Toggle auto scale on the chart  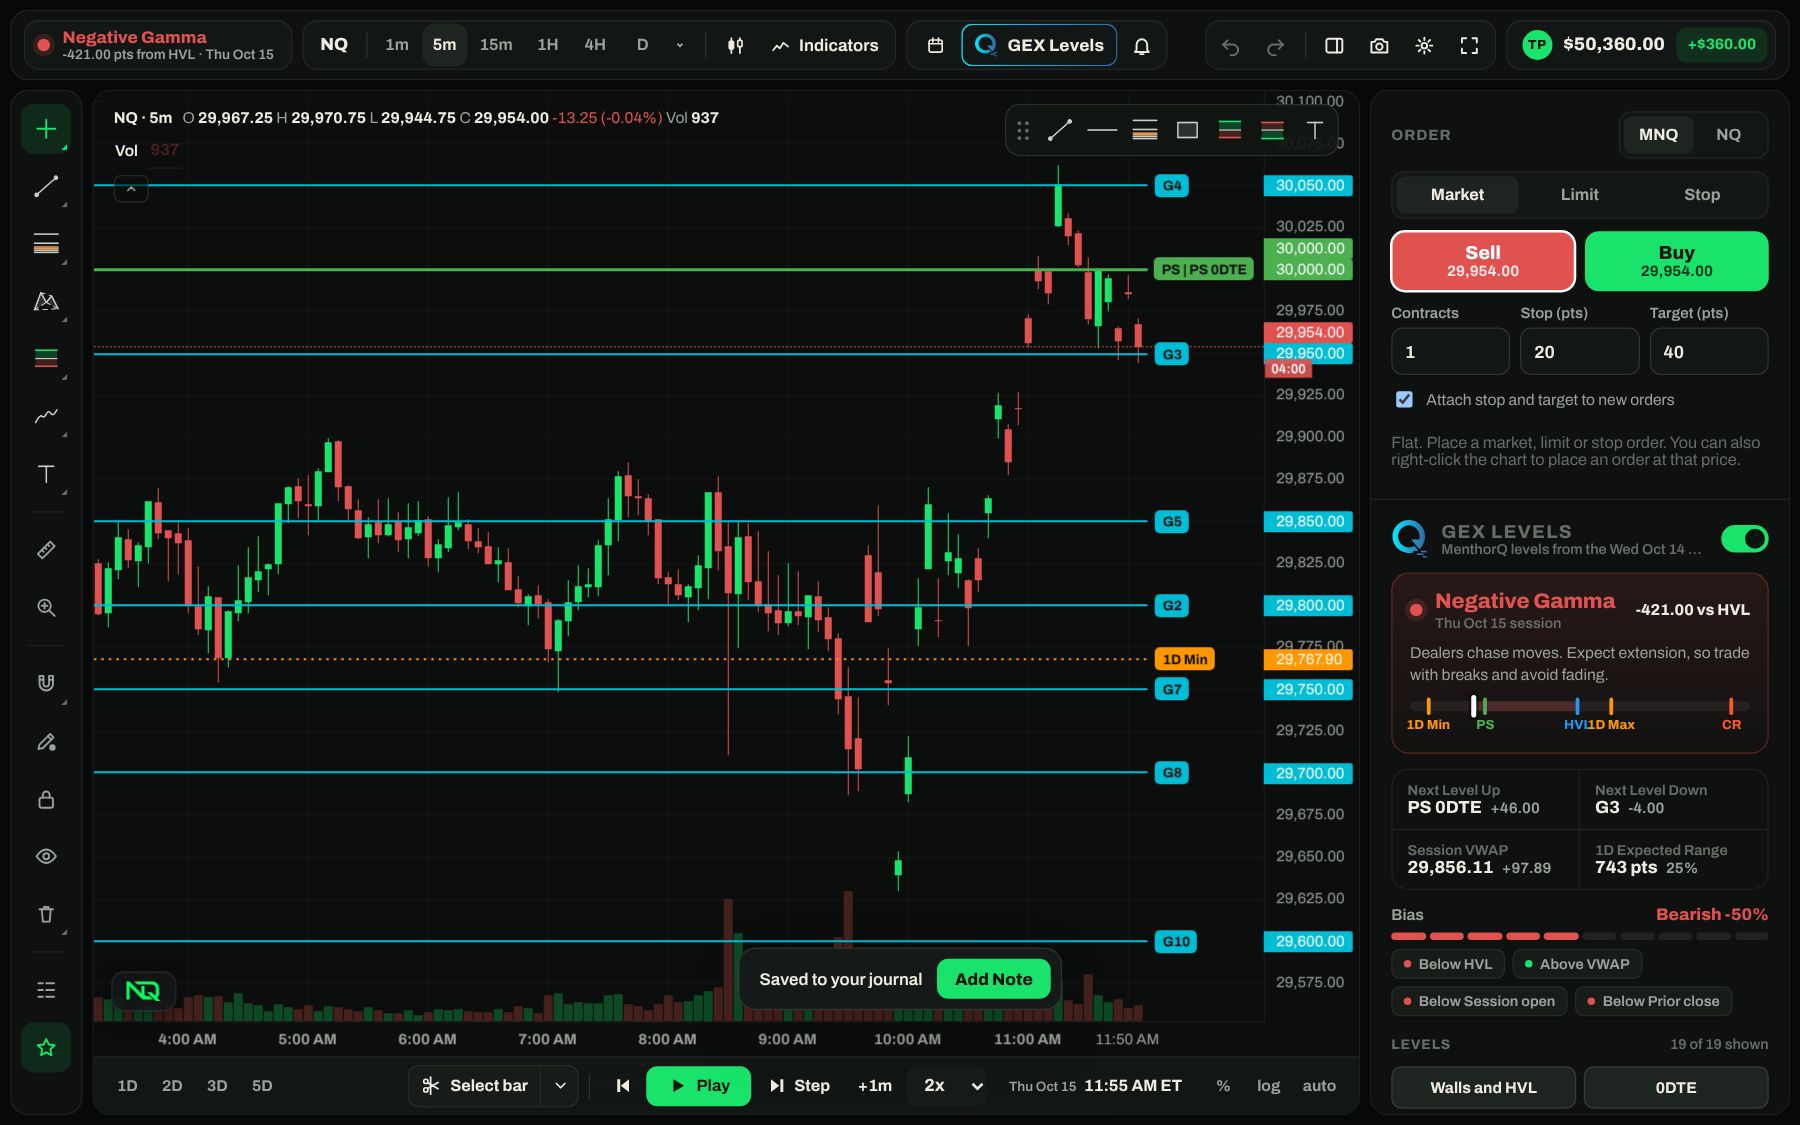coord(1319,1086)
